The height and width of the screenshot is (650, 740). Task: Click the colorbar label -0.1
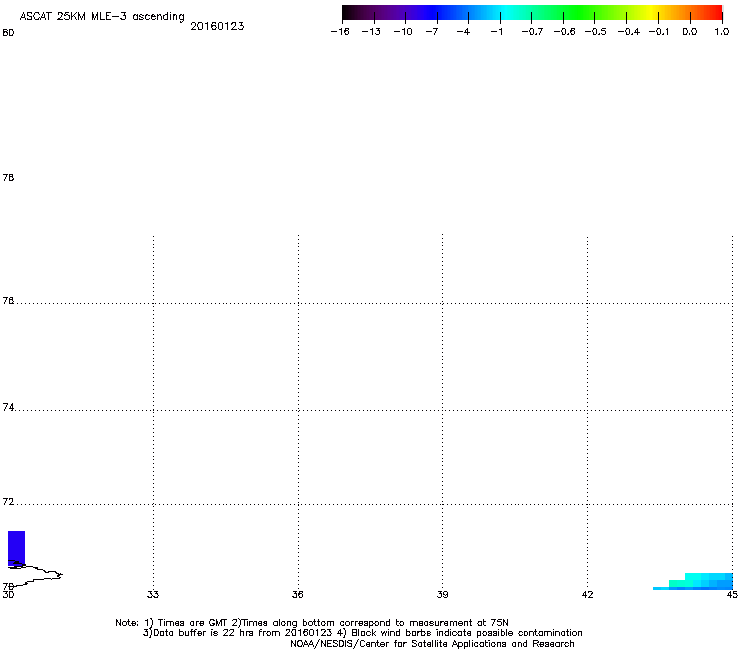coord(659,32)
